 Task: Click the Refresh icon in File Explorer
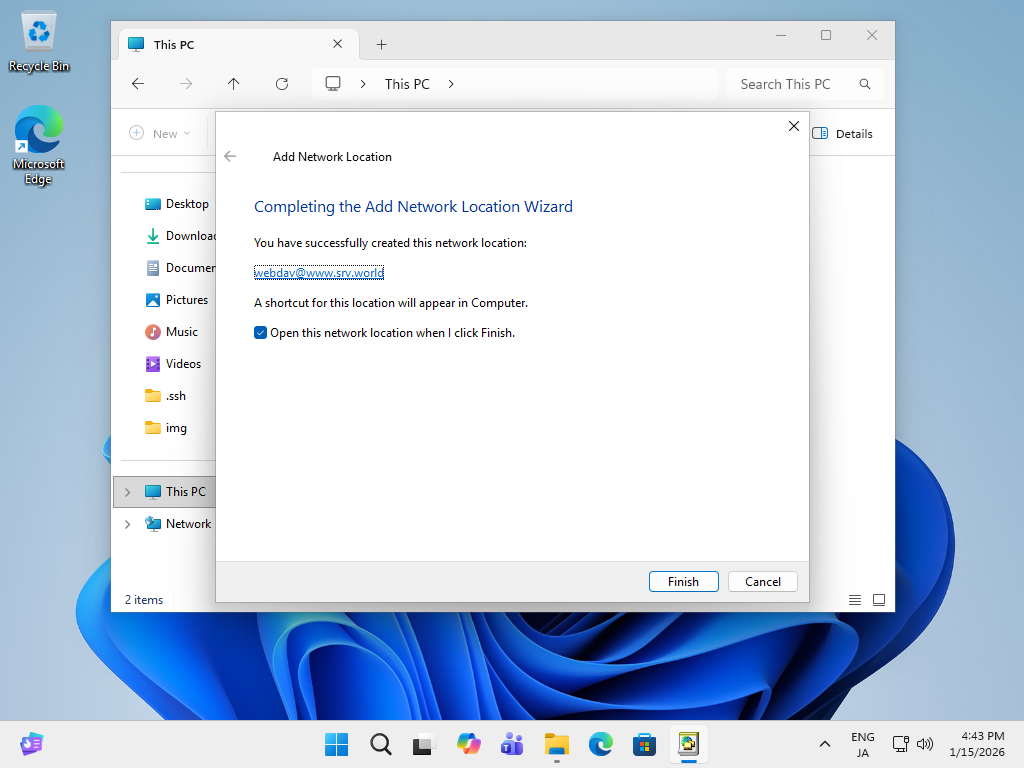click(x=282, y=84)
